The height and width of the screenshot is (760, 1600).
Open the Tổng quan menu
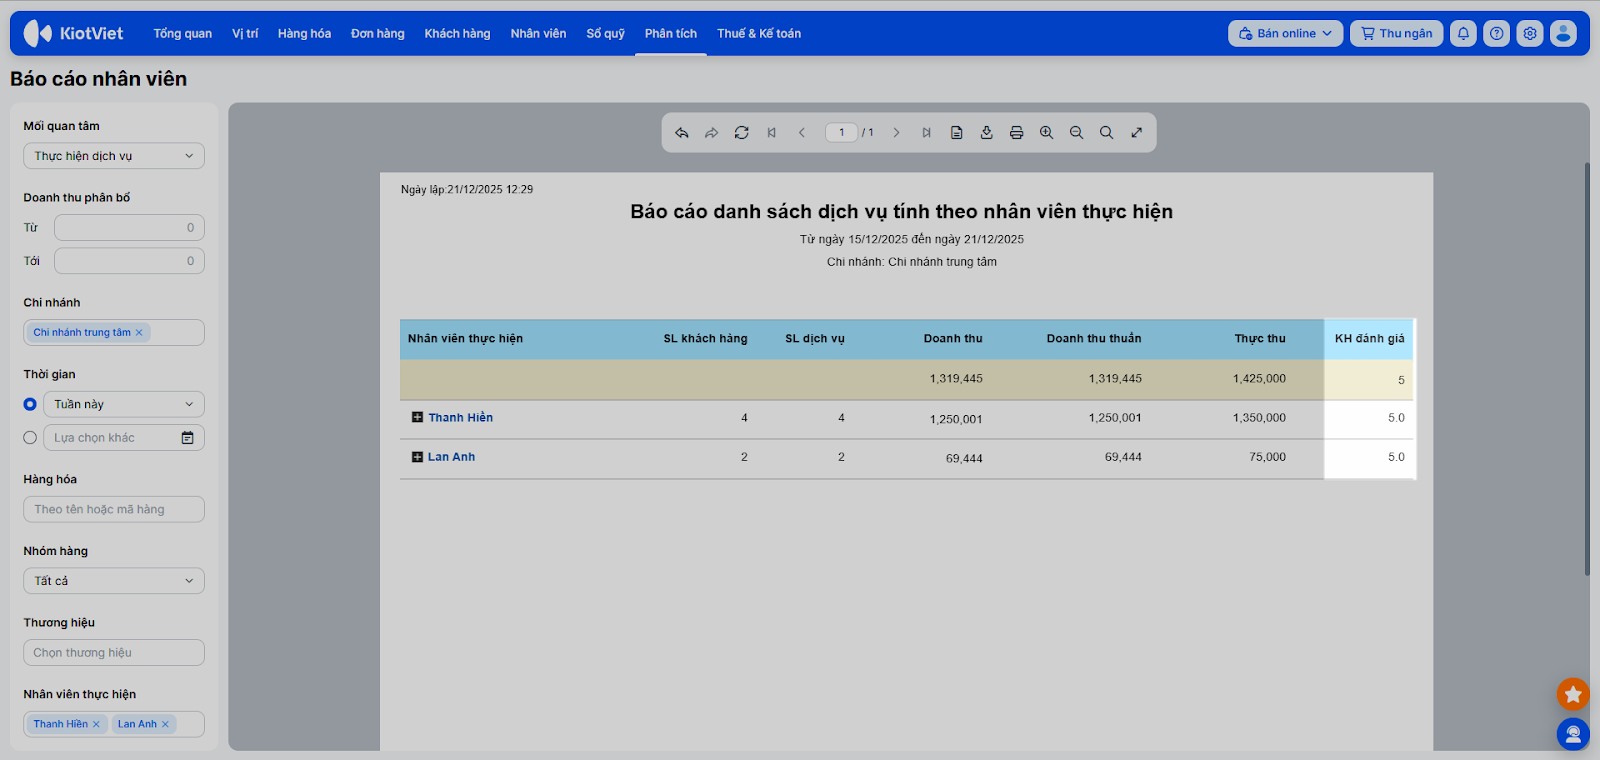[183, 33]
